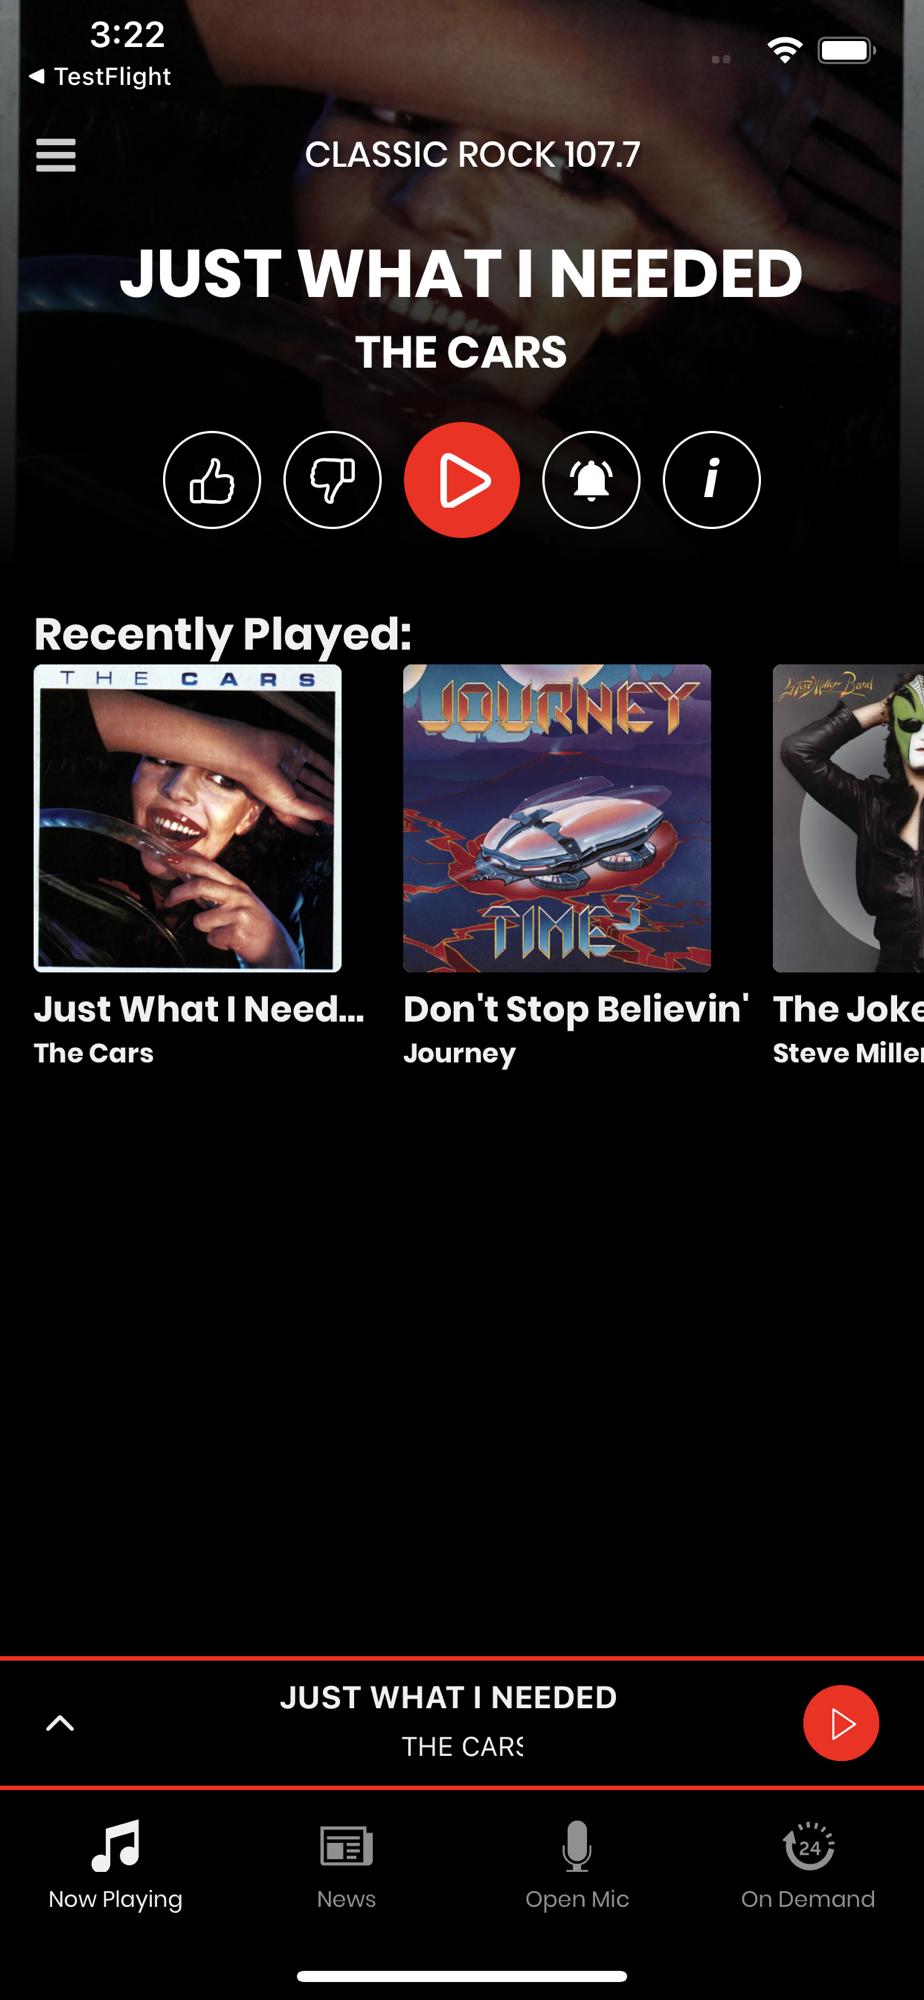The image size is (924, 2000).
Task: Open song info with the i icon
Action: pyautogui.click(x=712, y=480)
